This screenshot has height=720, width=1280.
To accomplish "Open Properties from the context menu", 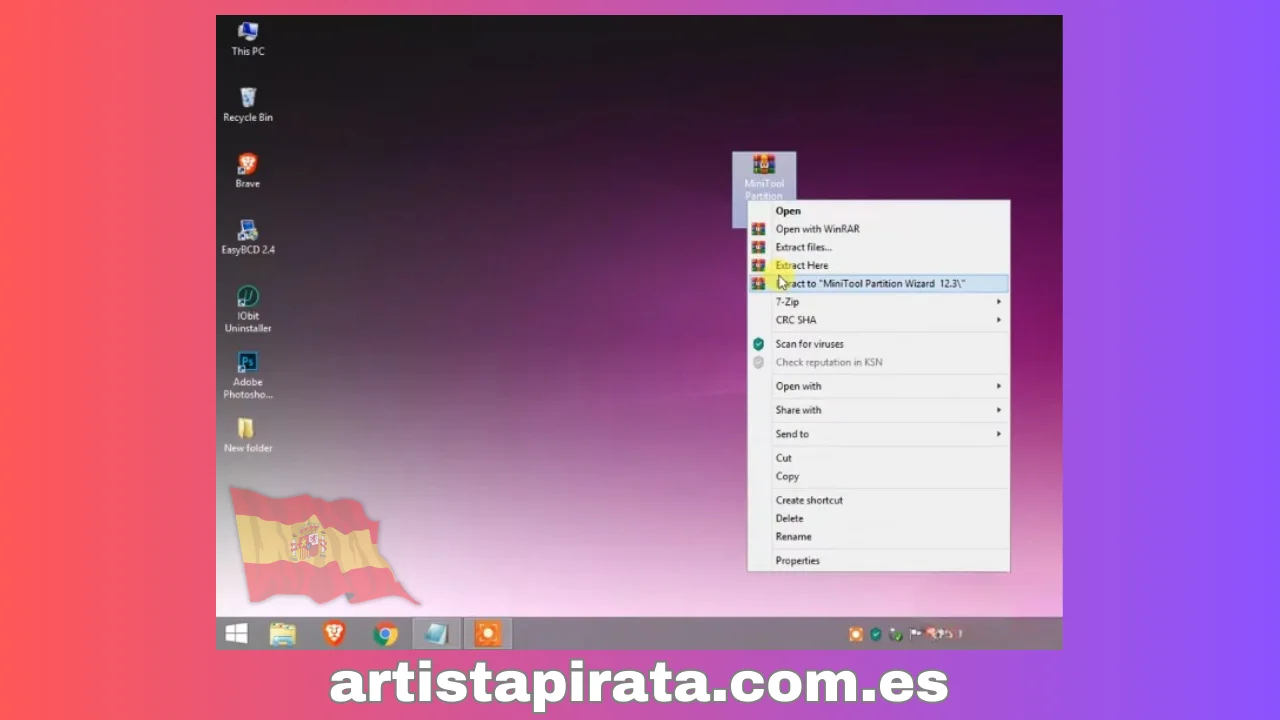I will (x=797, y=561).
